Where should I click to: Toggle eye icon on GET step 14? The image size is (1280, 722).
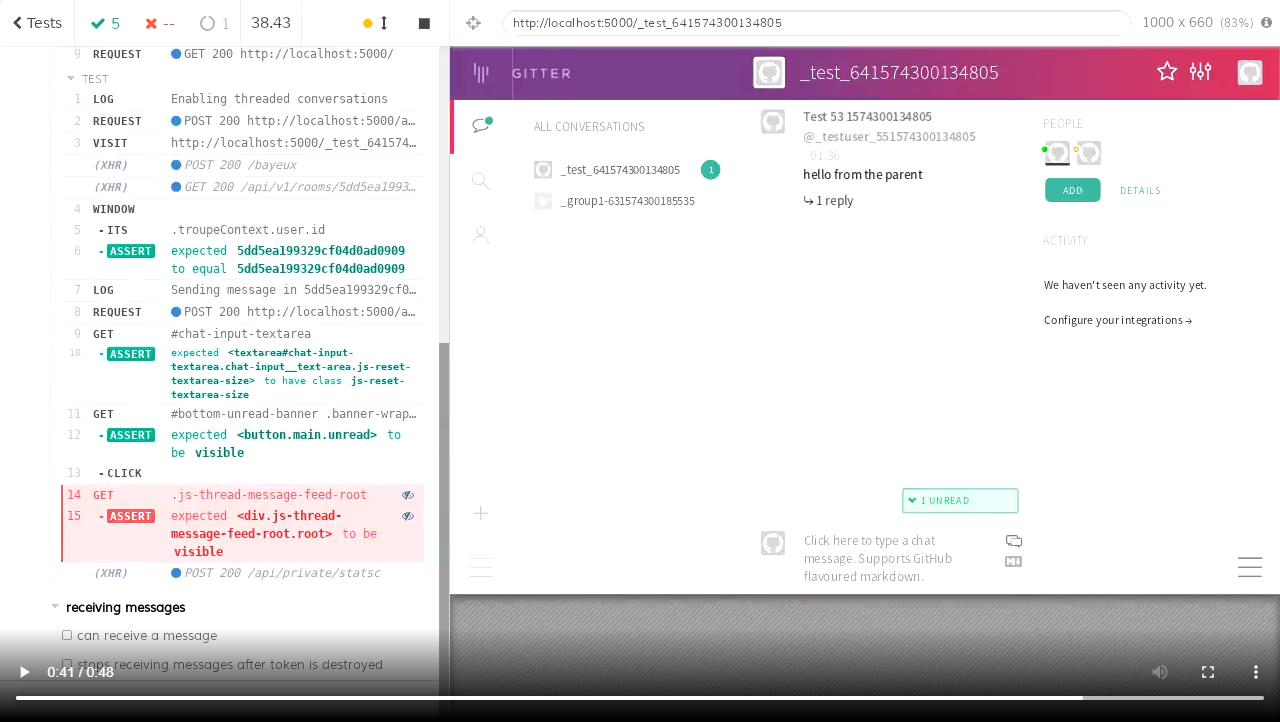point(408,495)
